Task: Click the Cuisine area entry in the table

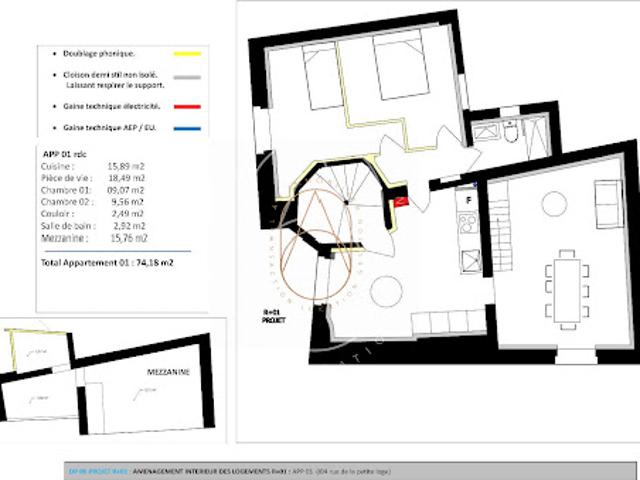Action: click(93, 166)
